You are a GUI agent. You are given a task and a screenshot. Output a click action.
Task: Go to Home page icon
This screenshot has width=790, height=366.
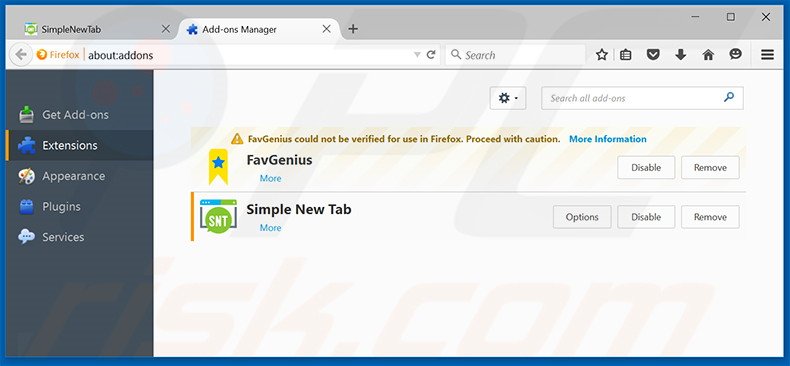[x=708, y=54]
